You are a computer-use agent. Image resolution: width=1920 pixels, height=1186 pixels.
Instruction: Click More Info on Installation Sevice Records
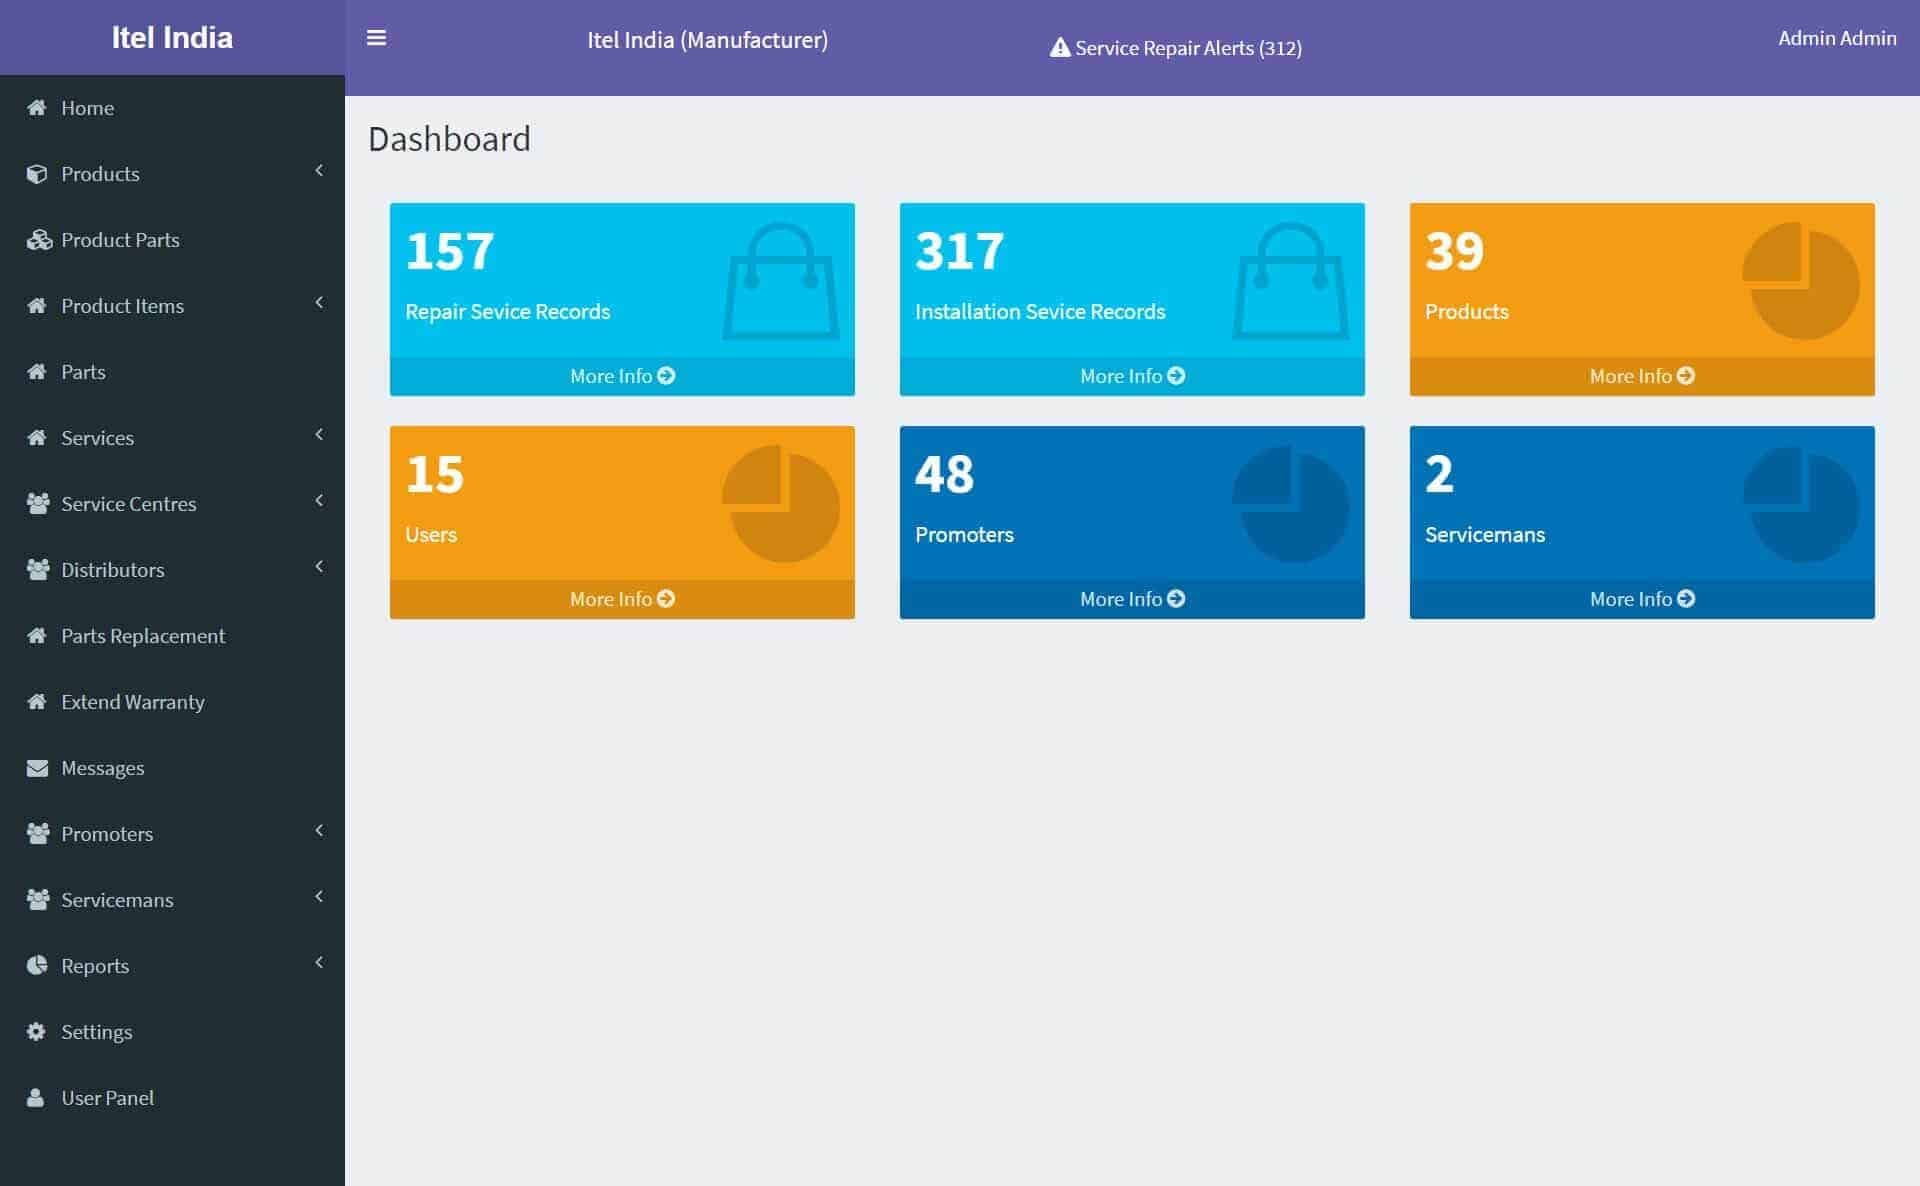pos(1131,376)
